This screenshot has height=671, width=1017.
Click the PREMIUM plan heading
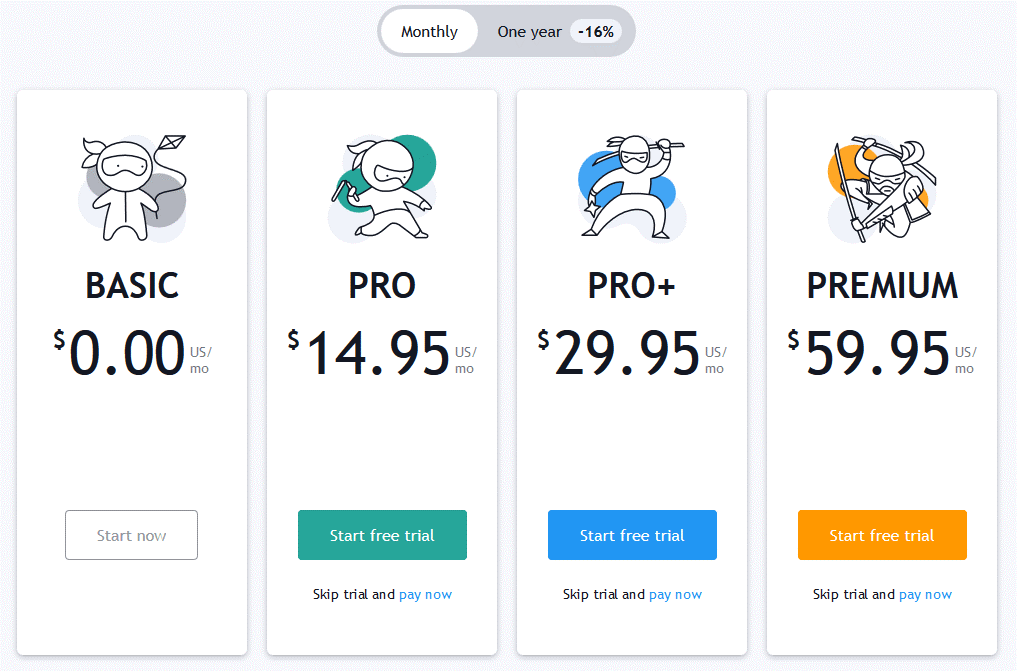pos(882,286)
